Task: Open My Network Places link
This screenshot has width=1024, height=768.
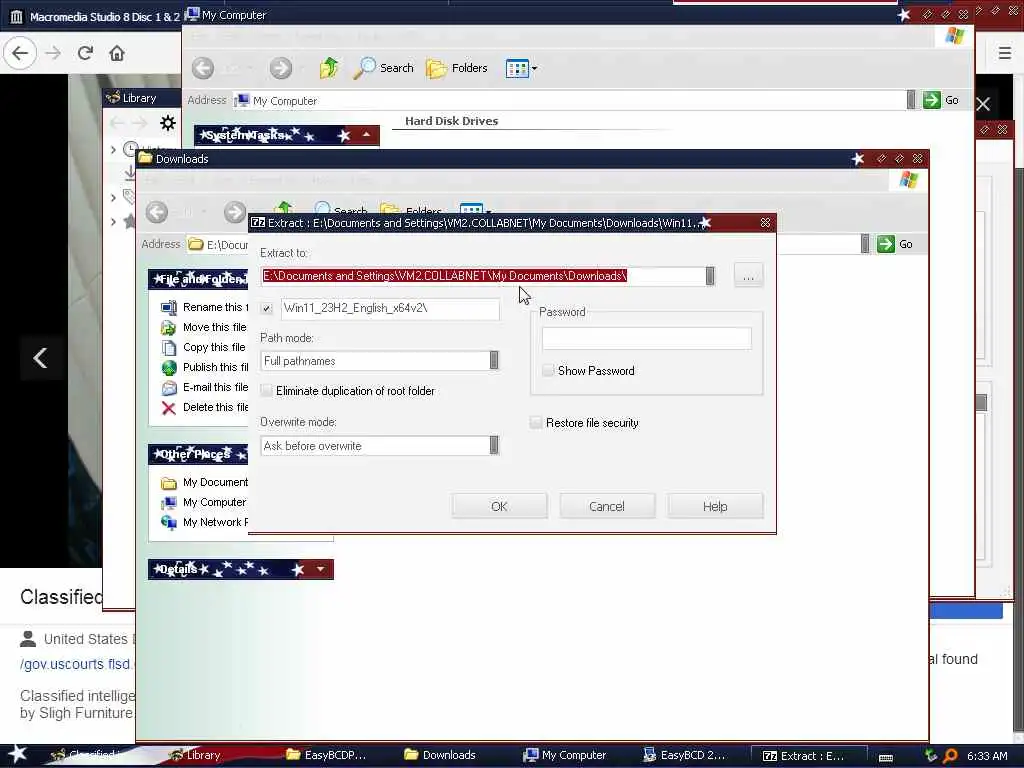Action: coord(205,522)
